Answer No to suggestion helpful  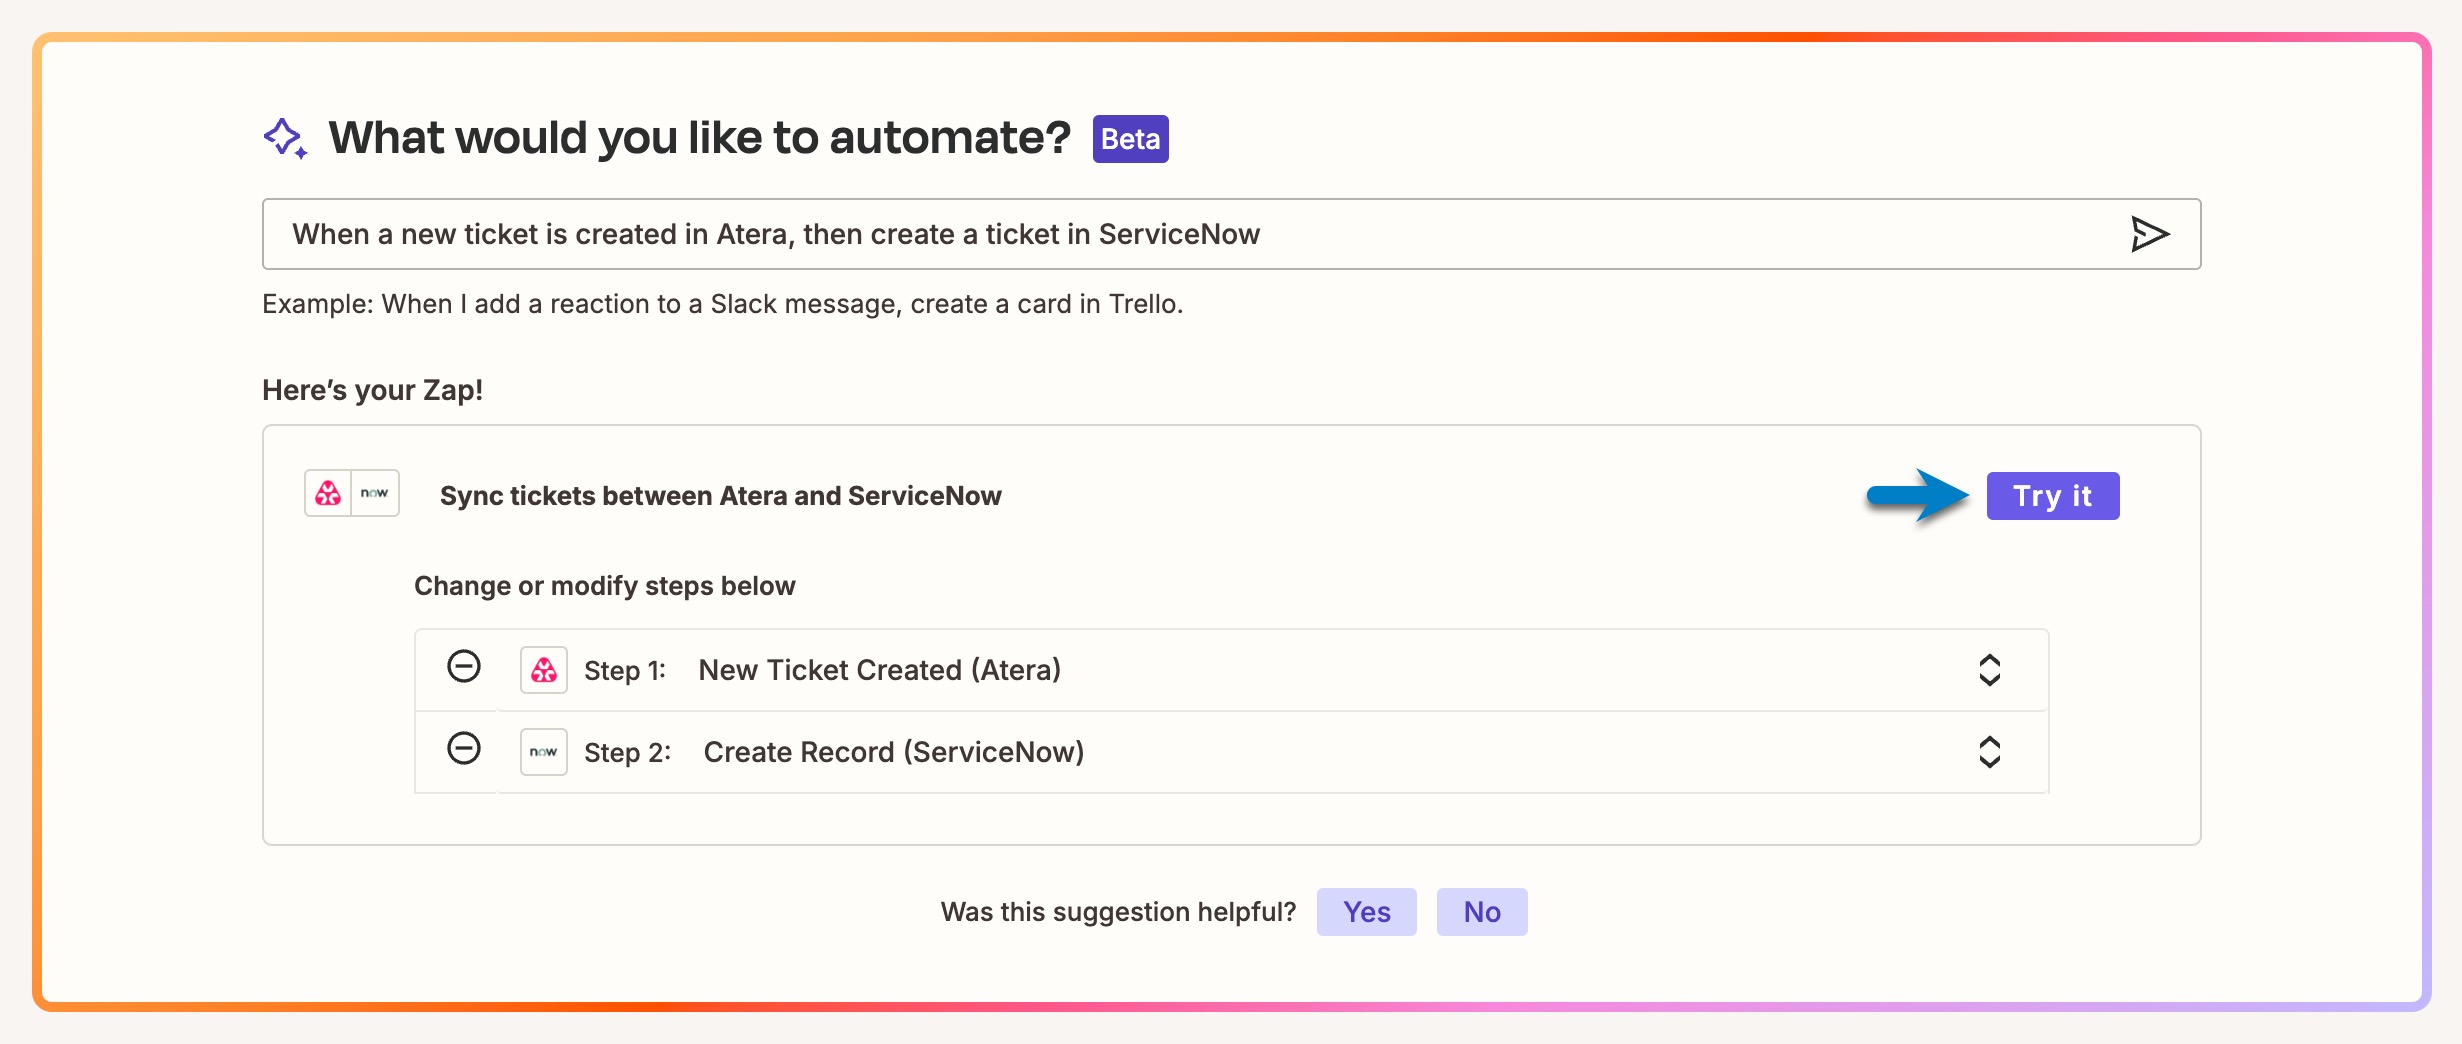point(1482,912)
